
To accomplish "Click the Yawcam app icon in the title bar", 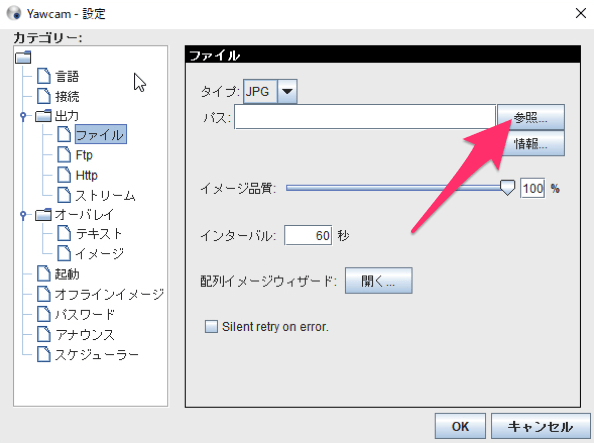I will (14, 13).
